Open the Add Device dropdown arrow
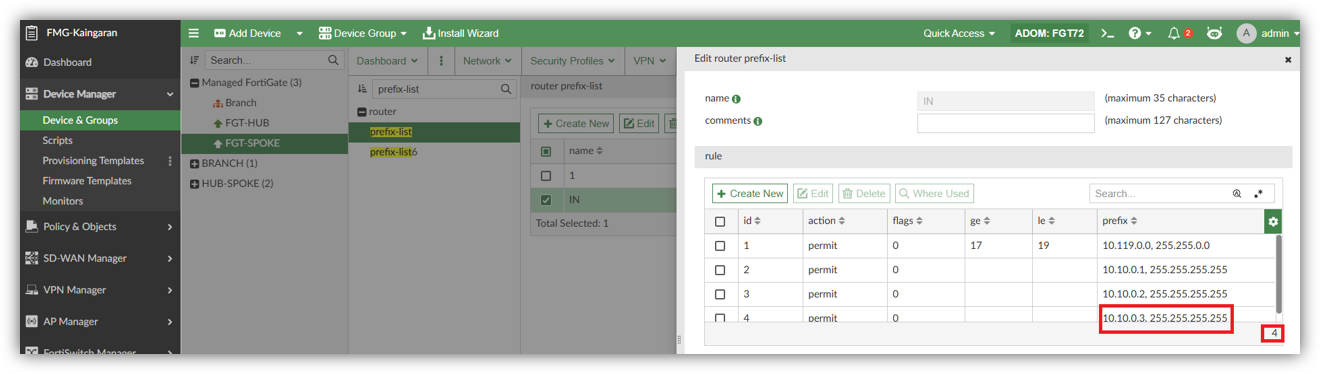 pyautogui.click(x=299, y=33)
